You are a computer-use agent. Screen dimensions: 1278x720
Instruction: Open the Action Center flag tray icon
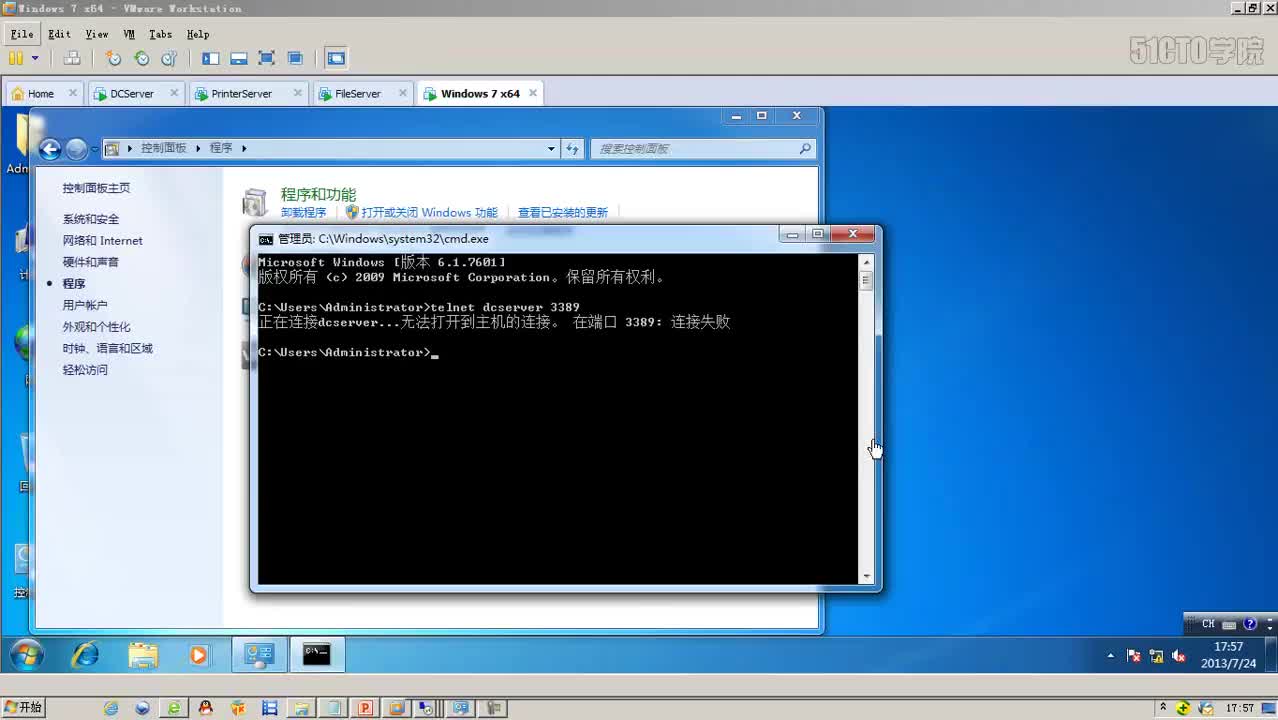point(1134,656)
